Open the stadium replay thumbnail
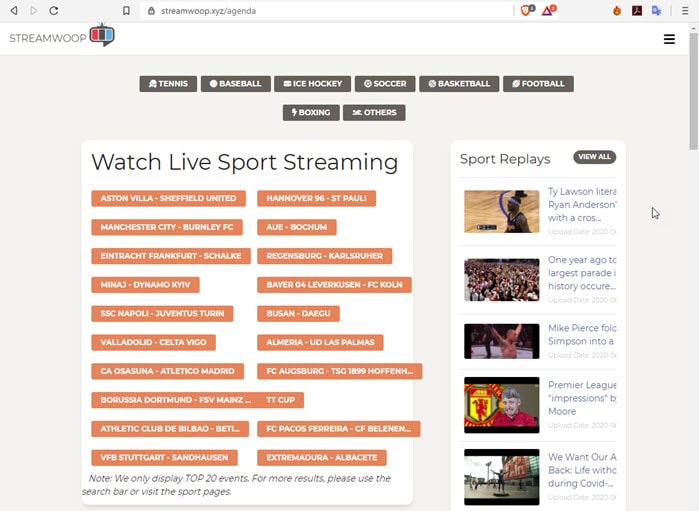 click(x=502, y=477)
